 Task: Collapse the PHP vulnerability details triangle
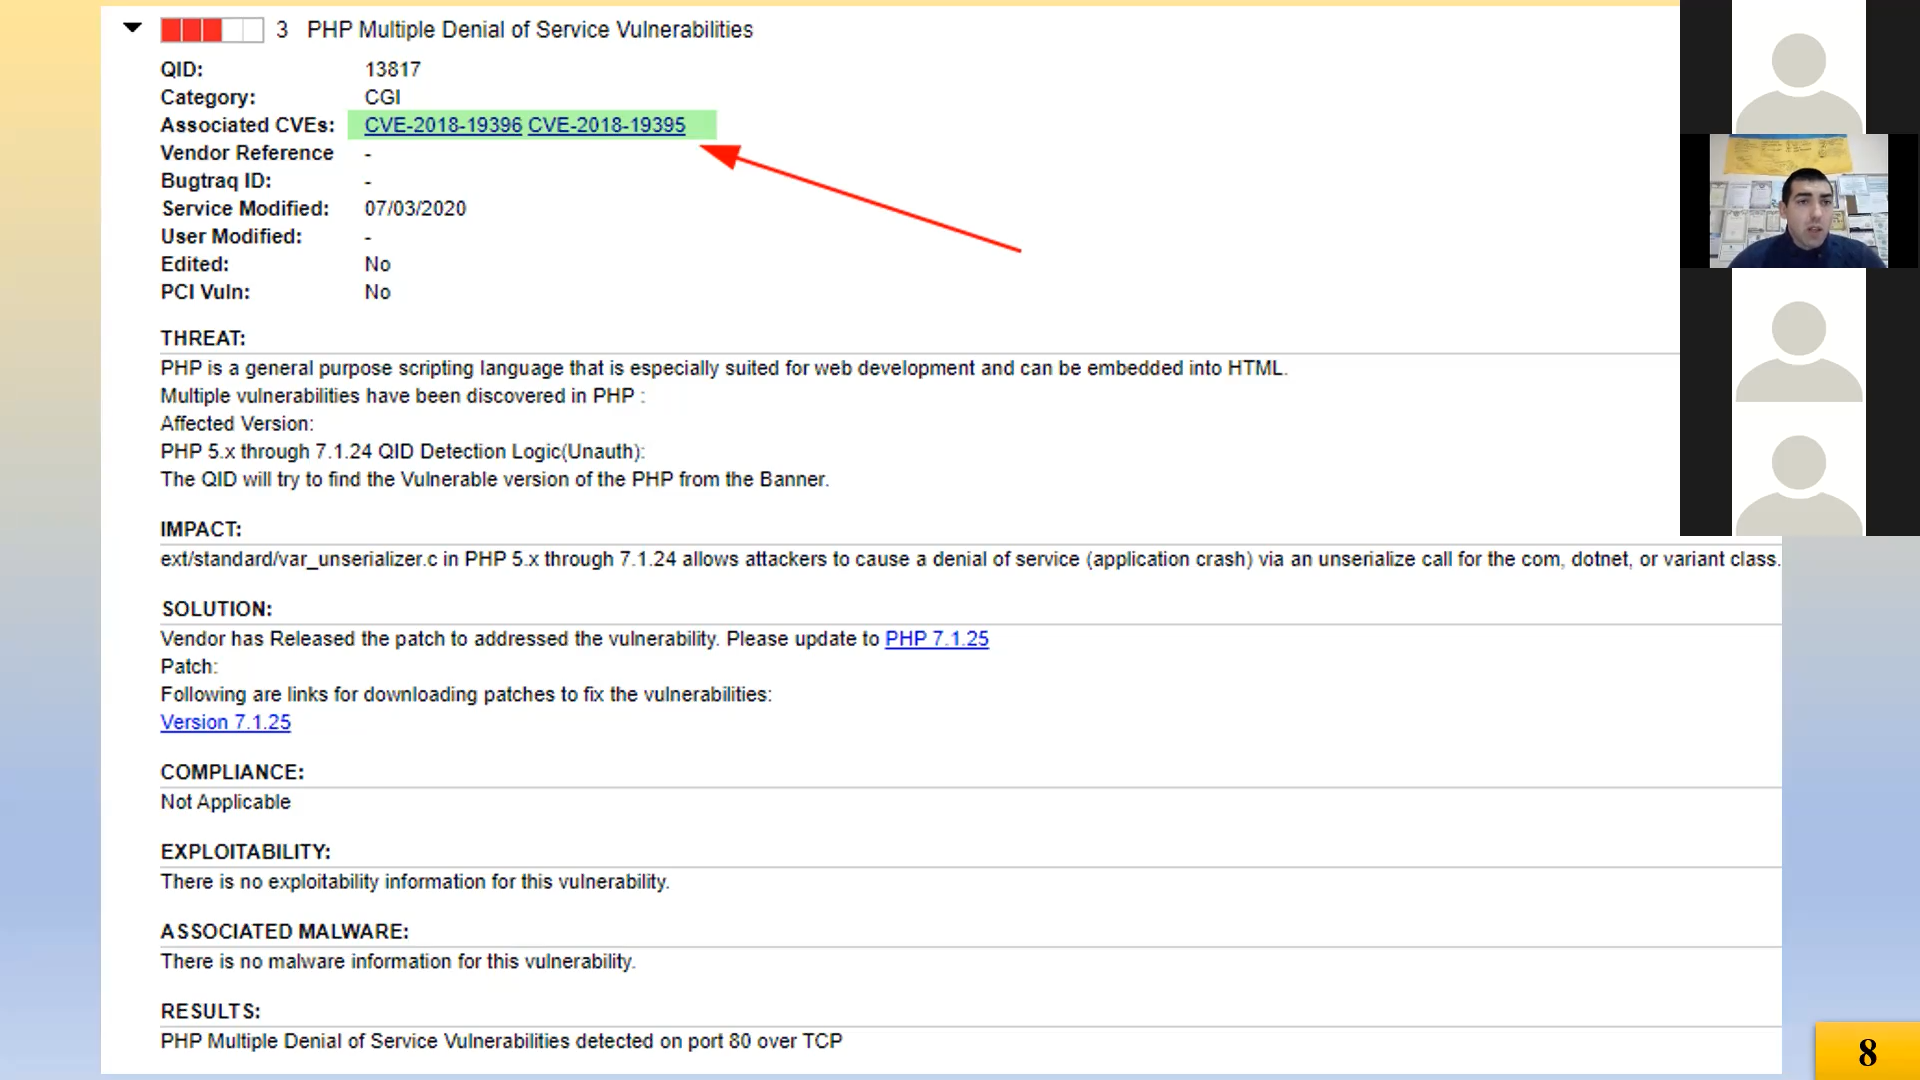click(132, 28)
